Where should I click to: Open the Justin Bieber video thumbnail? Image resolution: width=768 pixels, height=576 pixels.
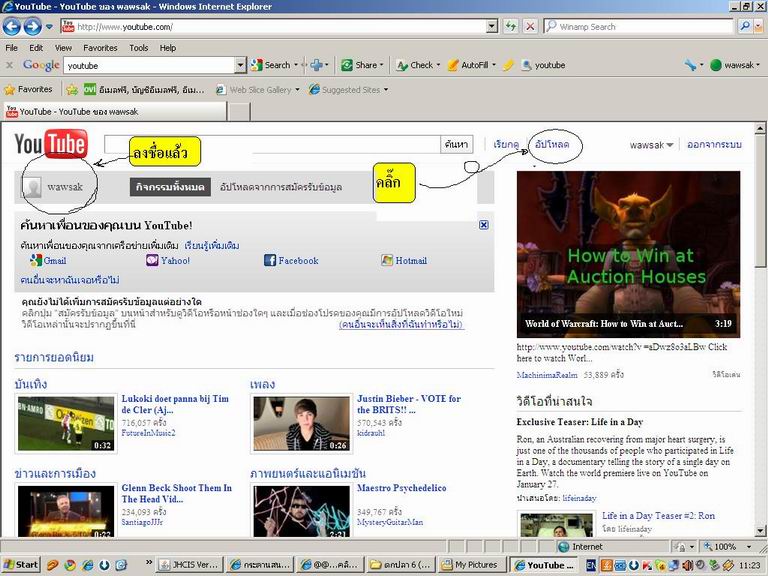pos(302,423)
